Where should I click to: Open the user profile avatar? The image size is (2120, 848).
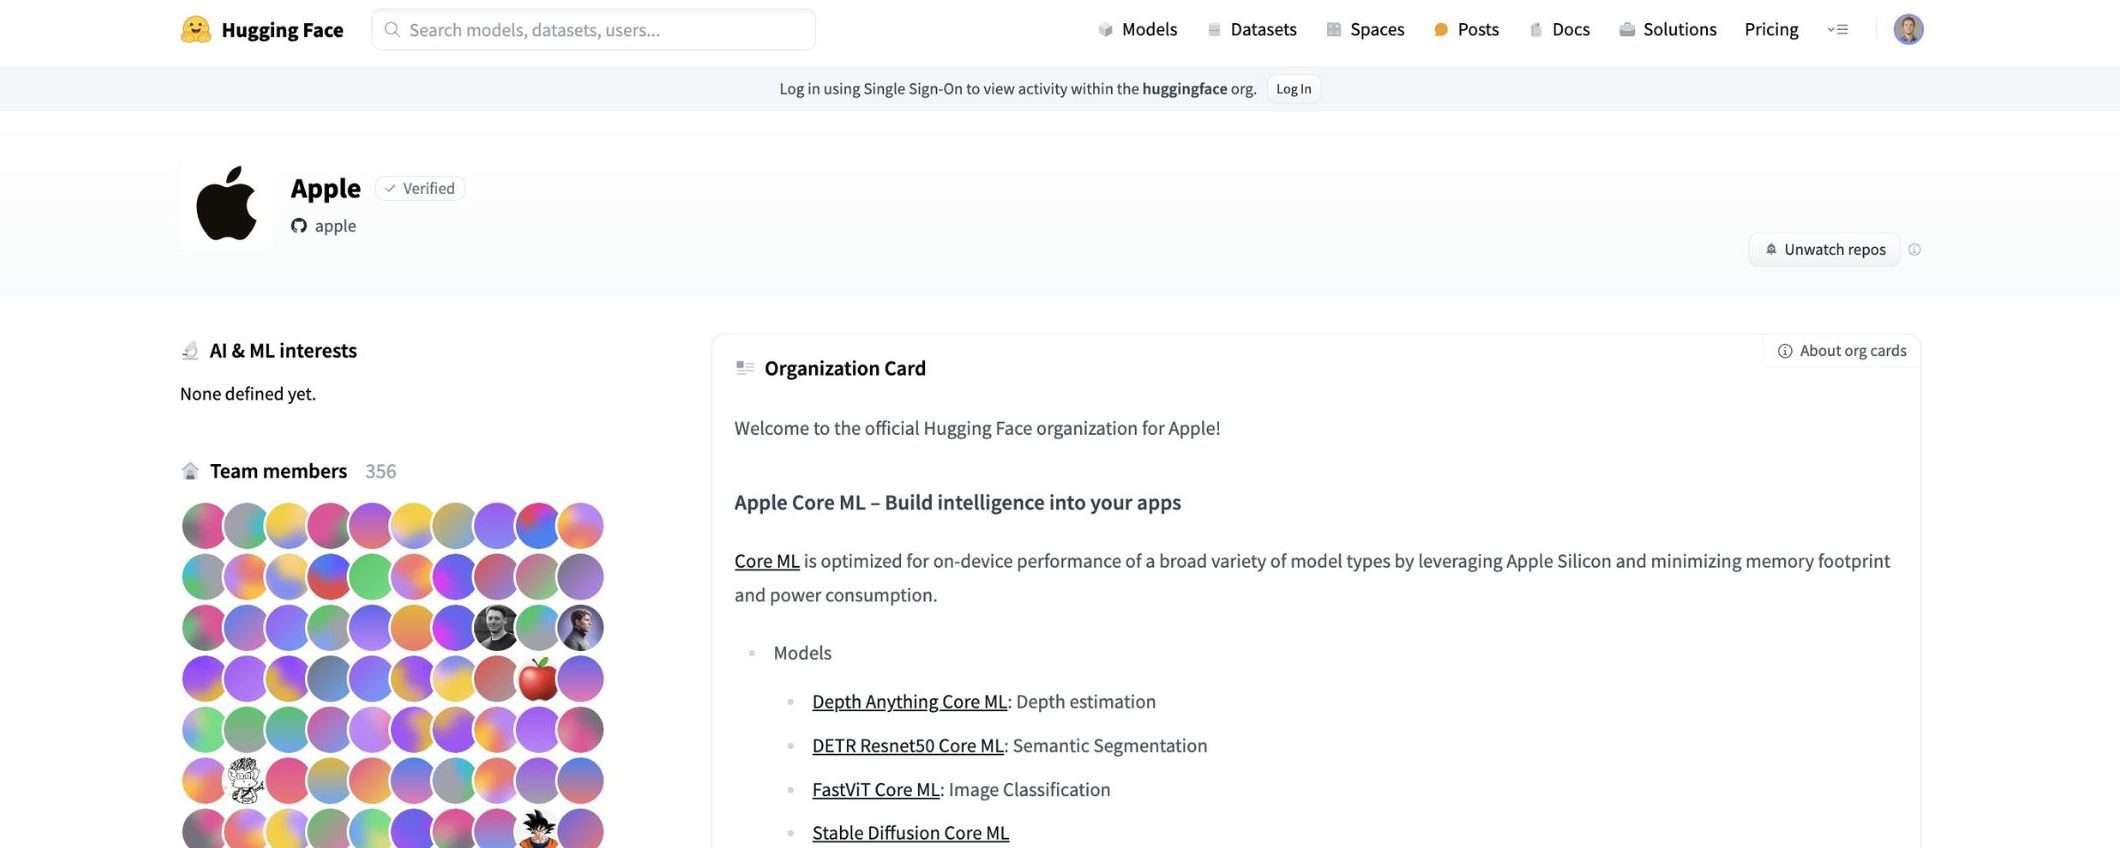tap(1908, 29)
